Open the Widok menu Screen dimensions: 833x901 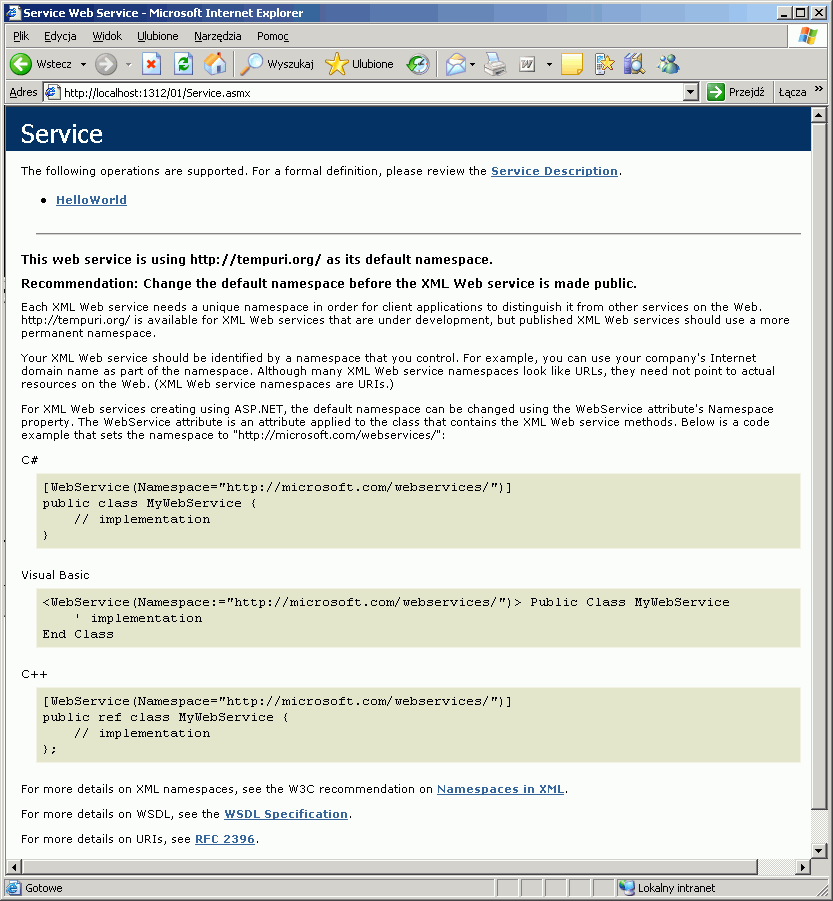pyautogui.click(x=107, y=36)
